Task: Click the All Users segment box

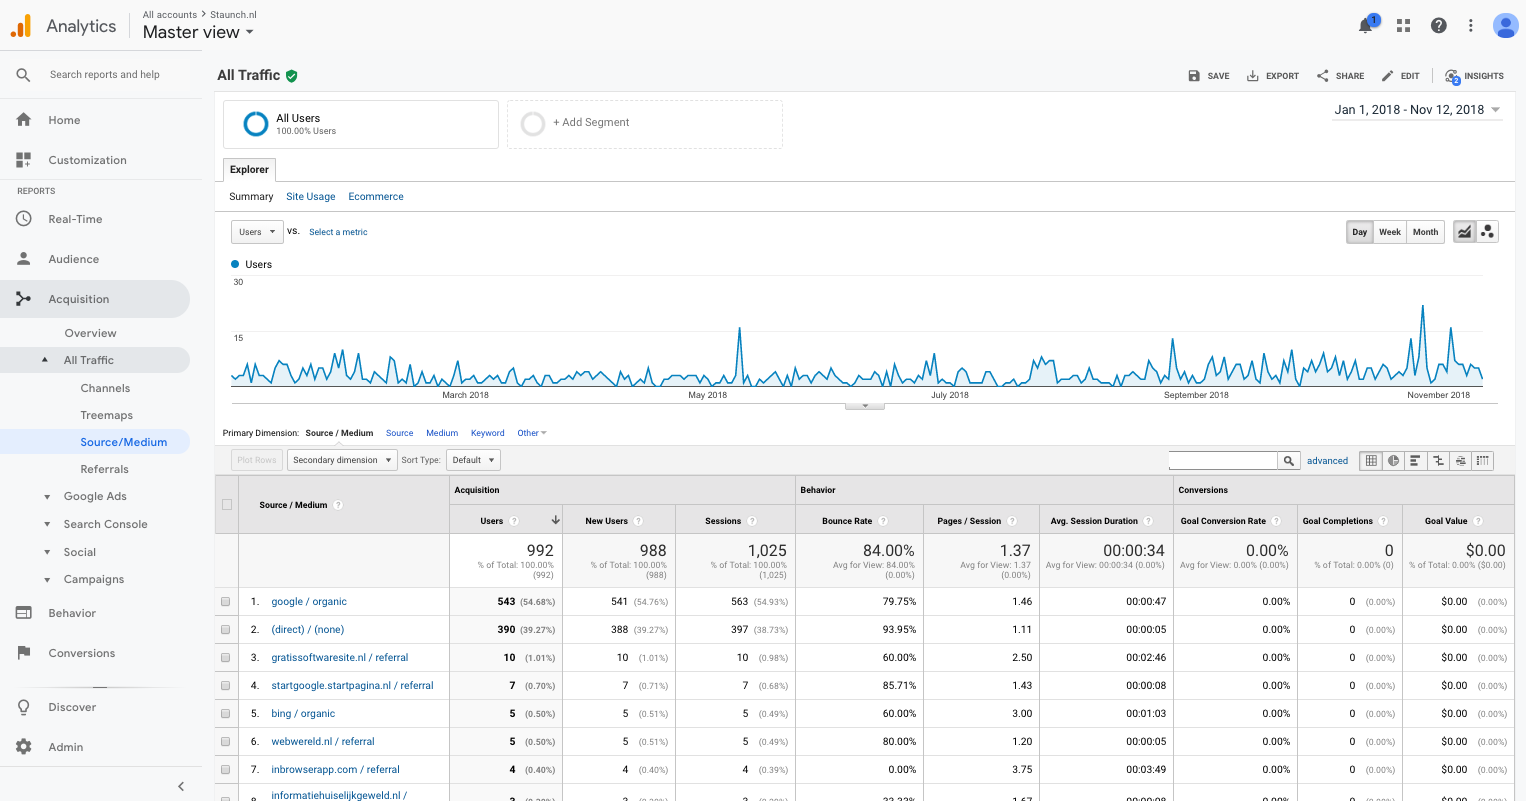Action: 361,124
